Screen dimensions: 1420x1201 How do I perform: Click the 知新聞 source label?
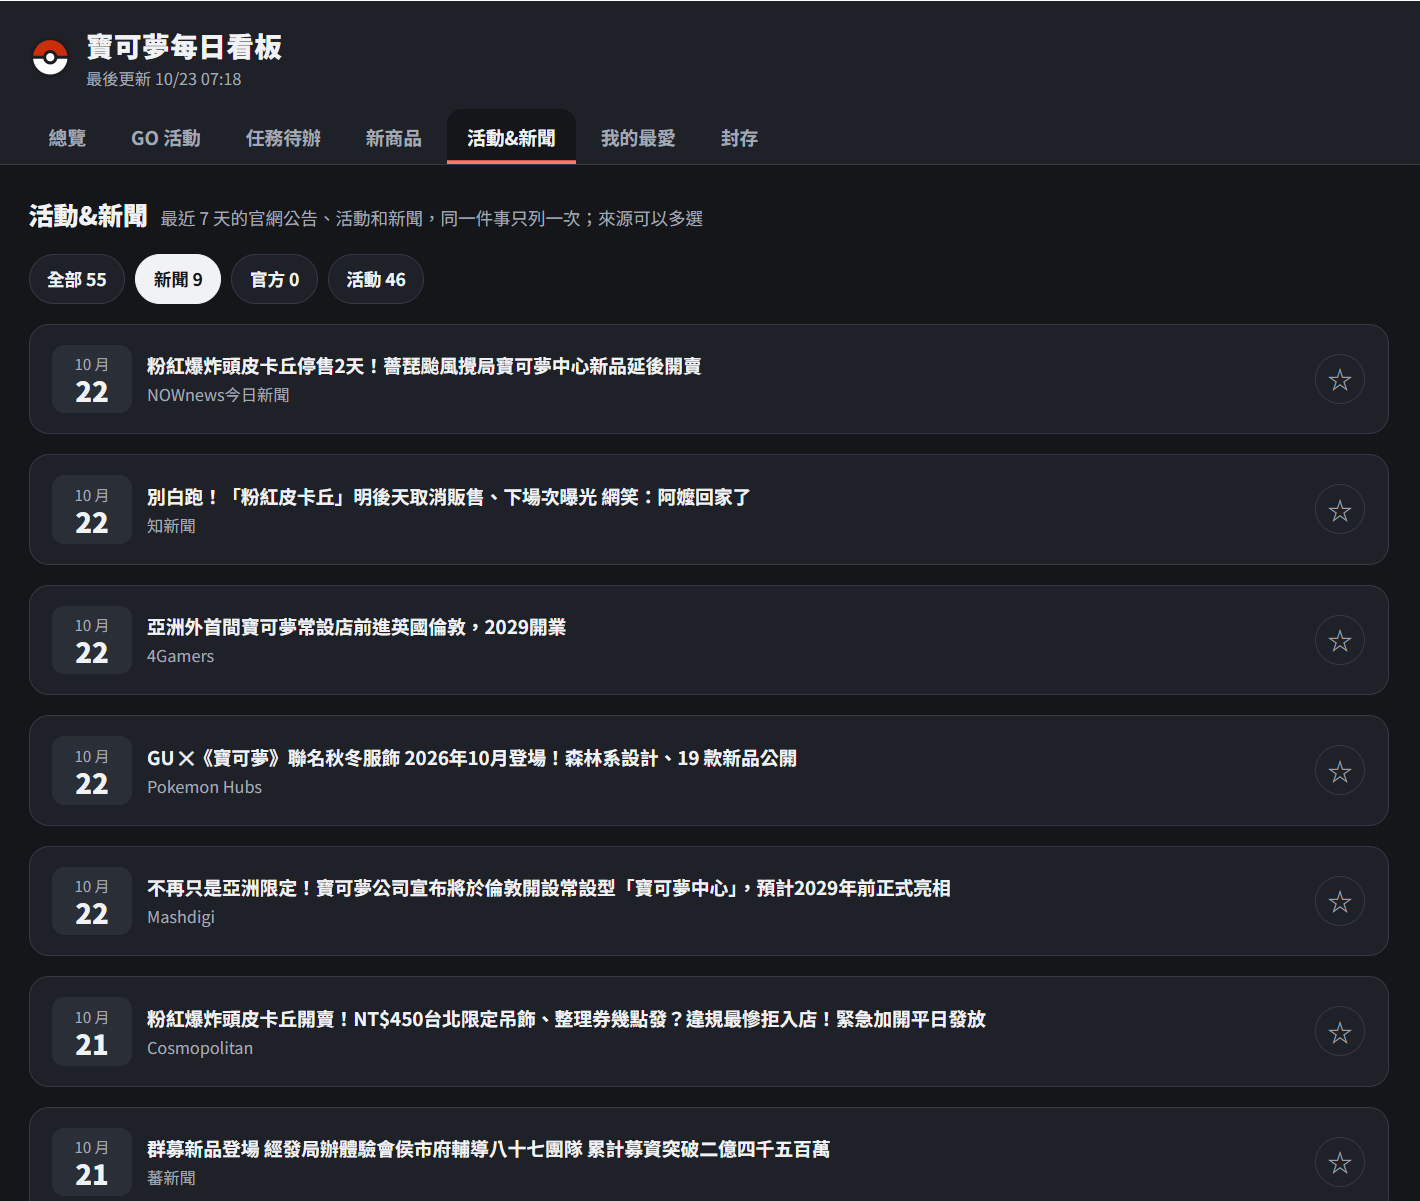[x=171, y=526]
